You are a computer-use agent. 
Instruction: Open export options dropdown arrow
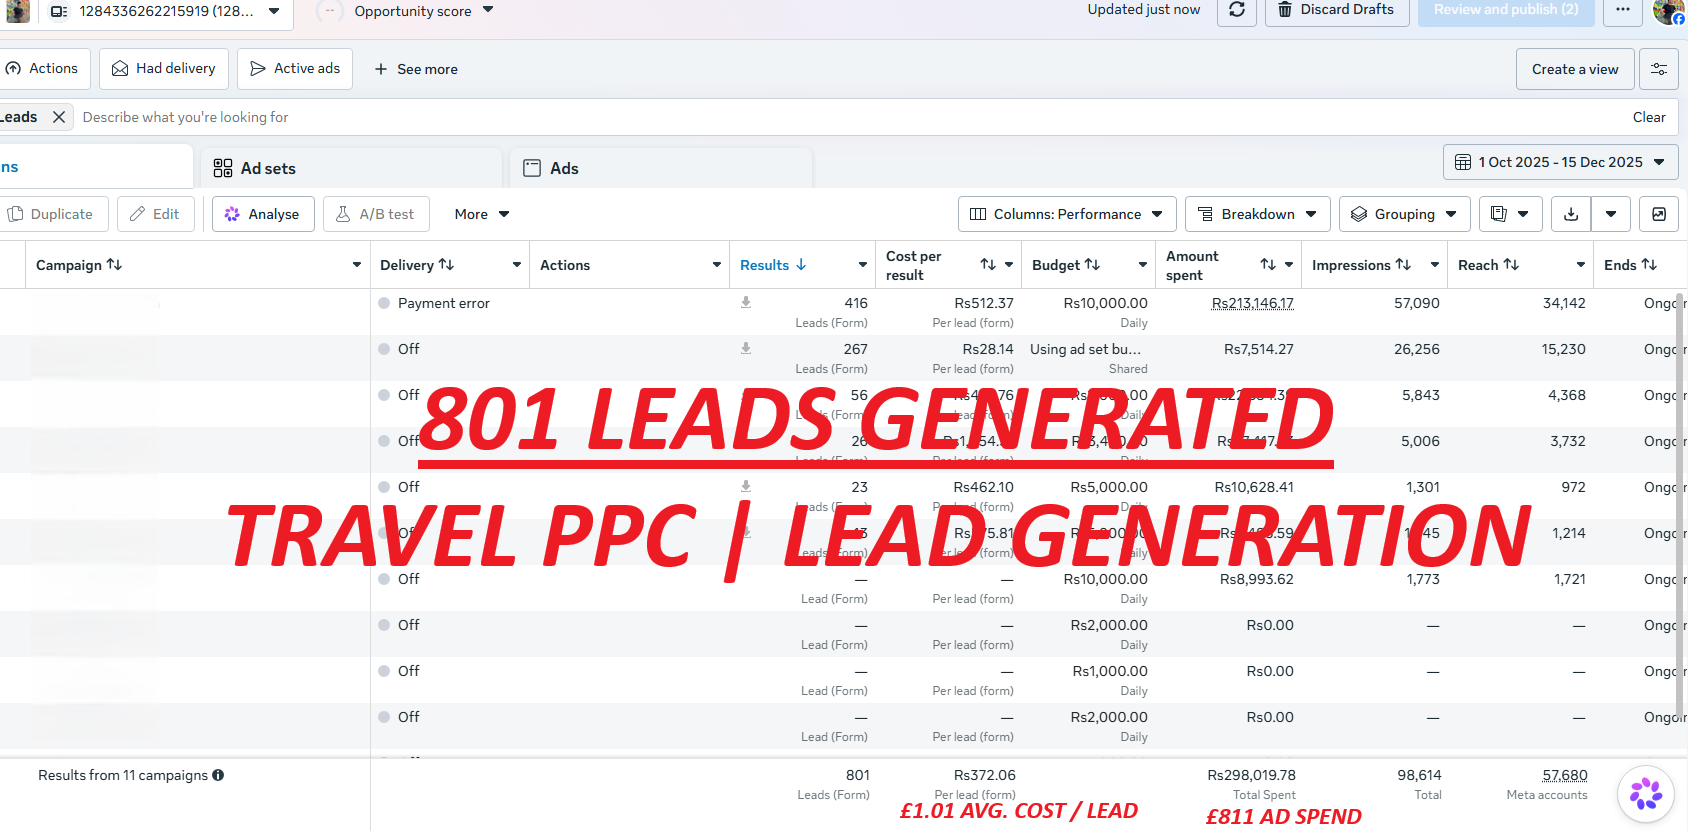coord(1611,214)
